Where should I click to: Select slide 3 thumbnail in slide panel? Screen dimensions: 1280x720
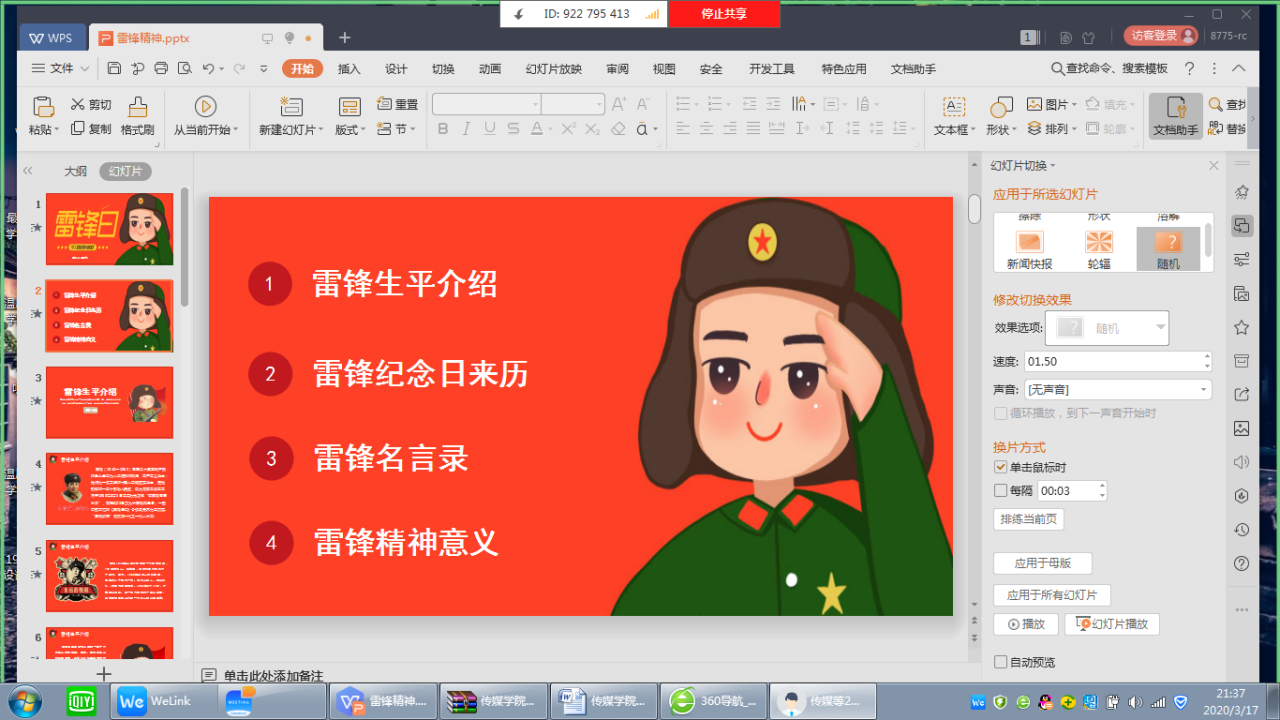[x=109, y=402]
